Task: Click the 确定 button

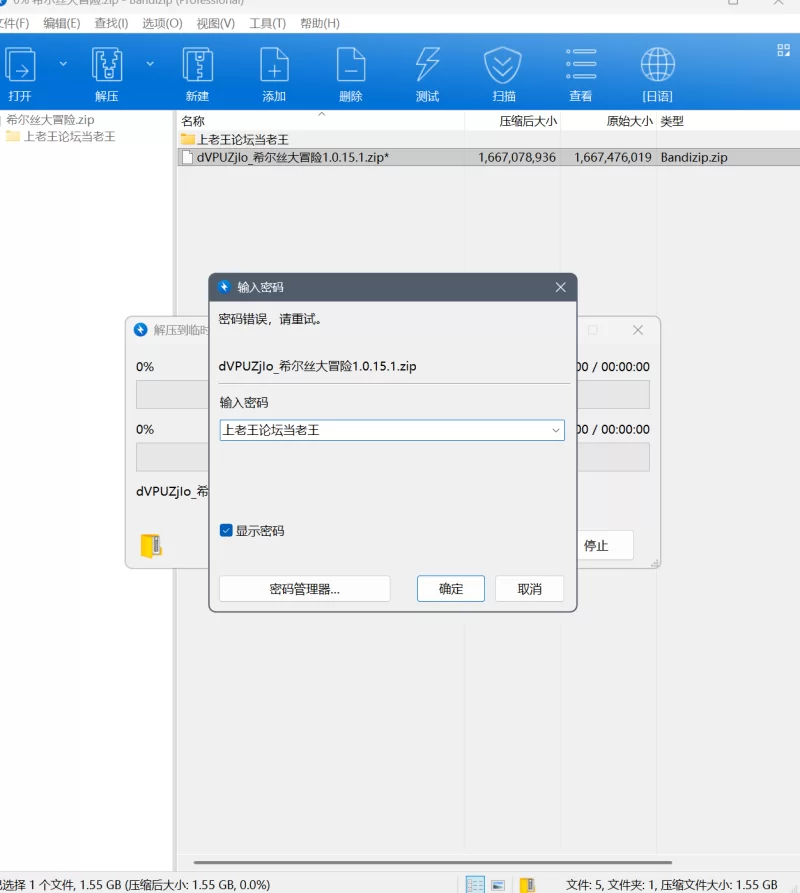Action: point(451,589)
